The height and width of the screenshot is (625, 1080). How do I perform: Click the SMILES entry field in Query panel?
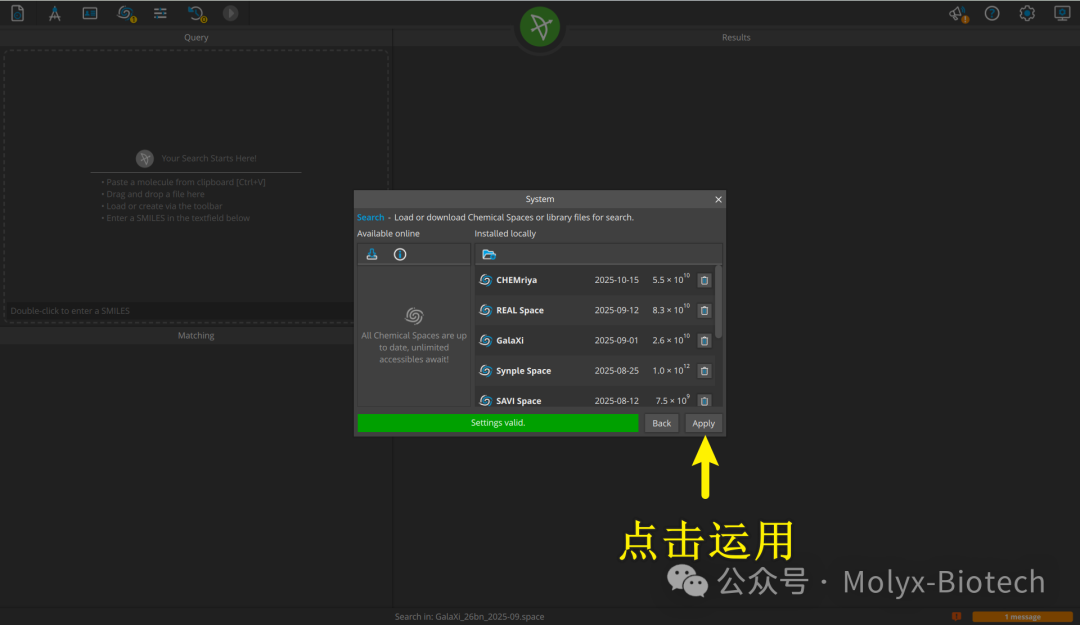(x=179, y=311)
